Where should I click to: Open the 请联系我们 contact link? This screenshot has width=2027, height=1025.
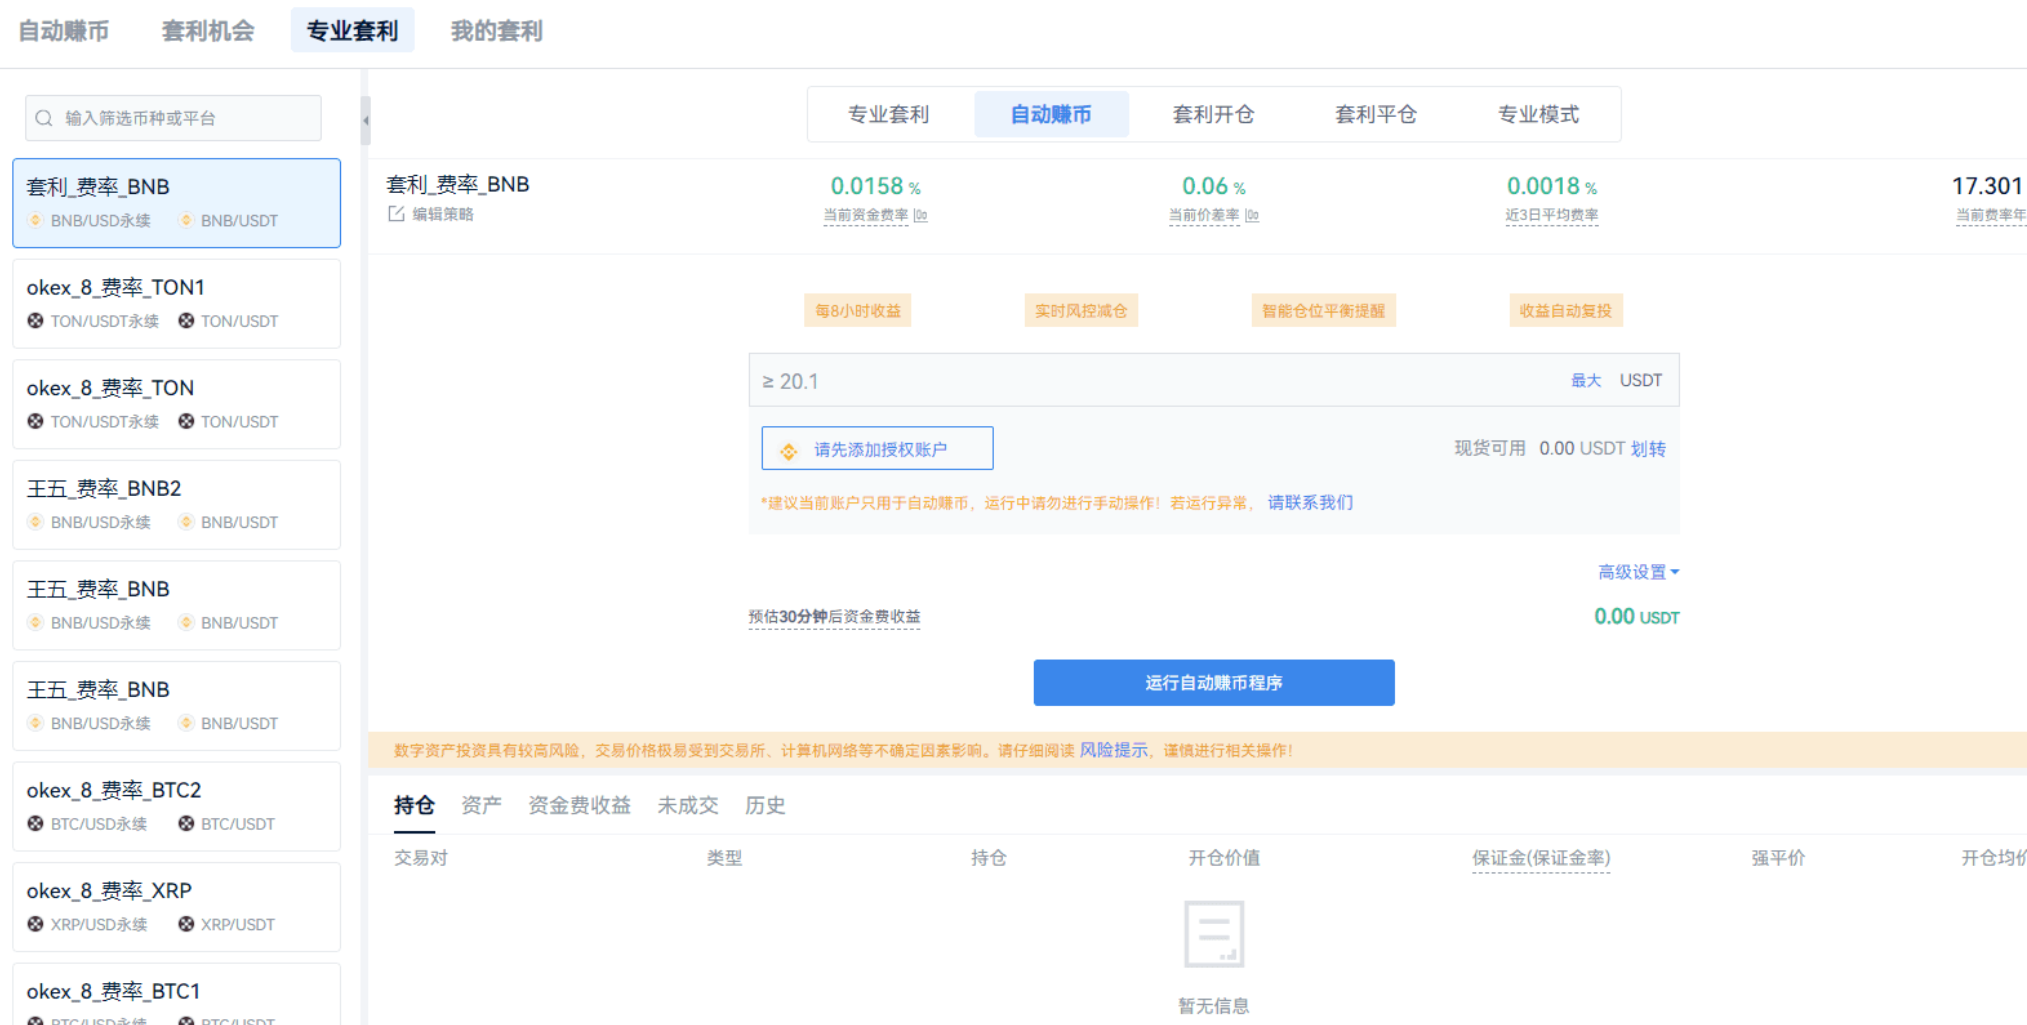(x=1310, y=502)
